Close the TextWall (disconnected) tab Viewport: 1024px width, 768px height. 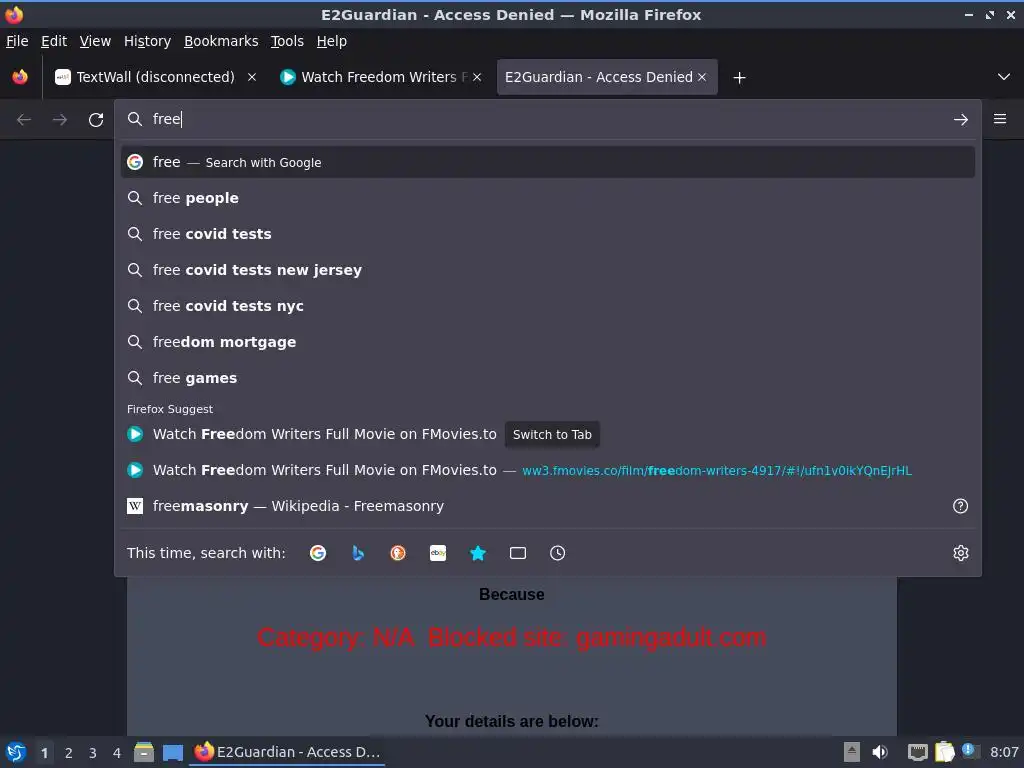(251, 77)
